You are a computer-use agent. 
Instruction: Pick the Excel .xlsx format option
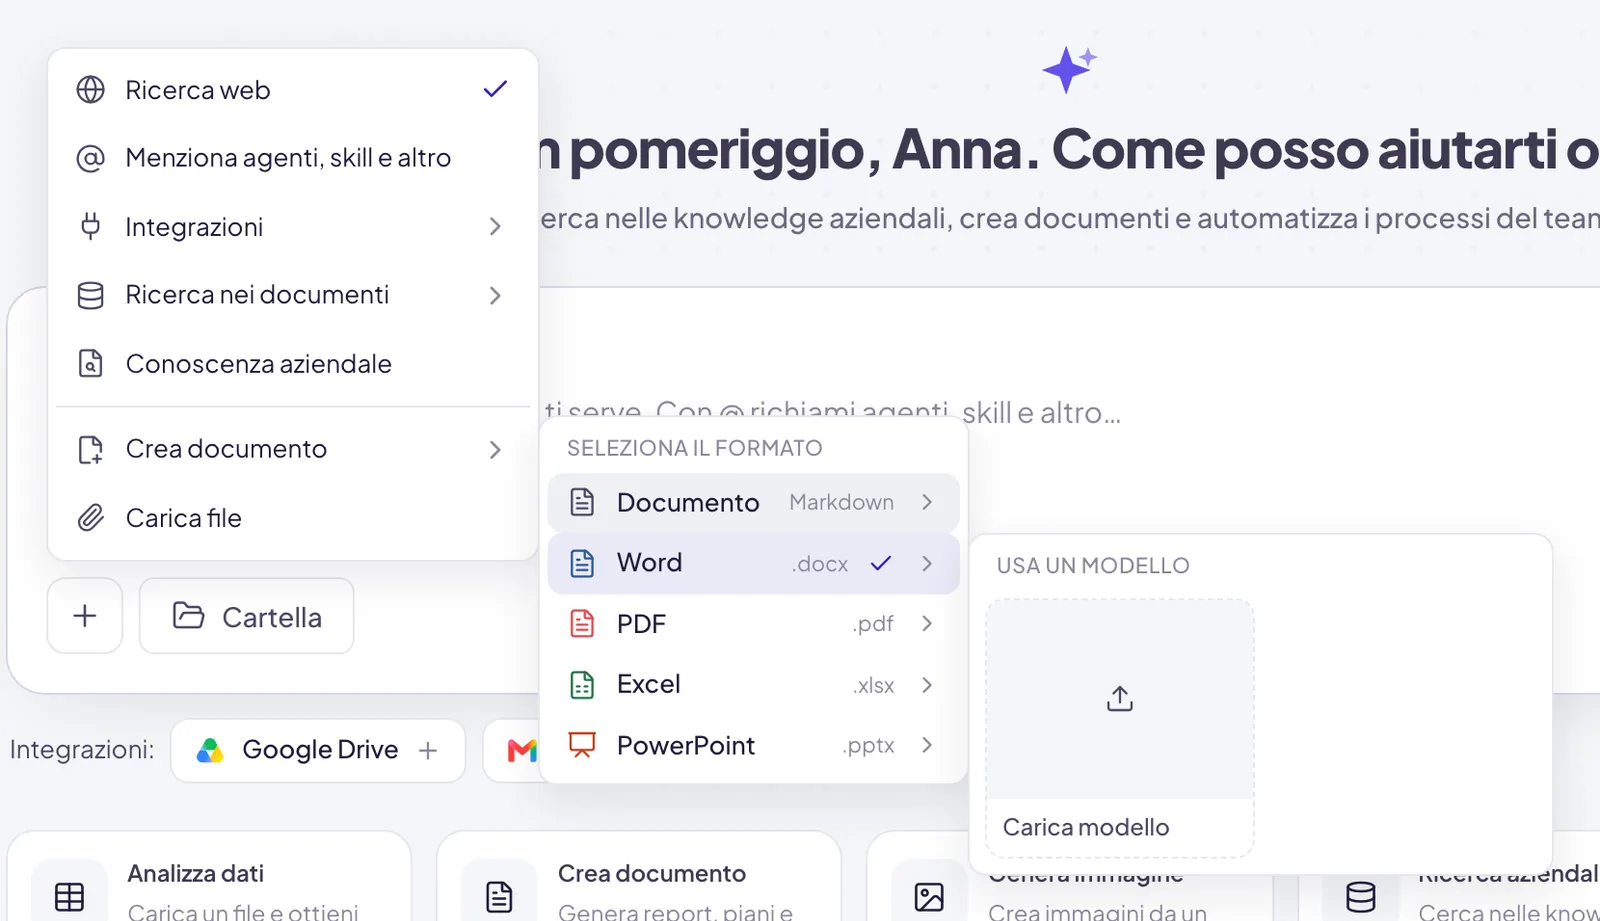tap(754, 685)
